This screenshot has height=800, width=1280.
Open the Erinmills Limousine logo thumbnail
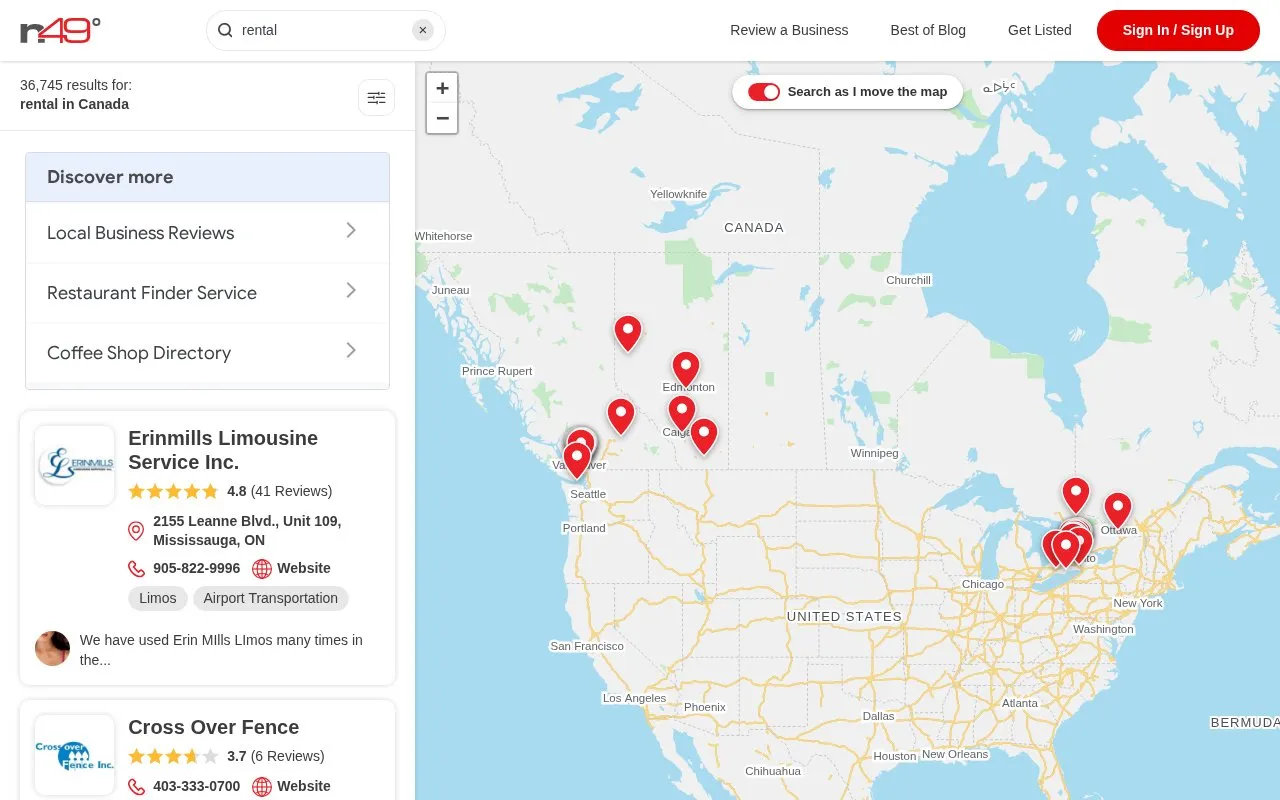pos(75,466)
